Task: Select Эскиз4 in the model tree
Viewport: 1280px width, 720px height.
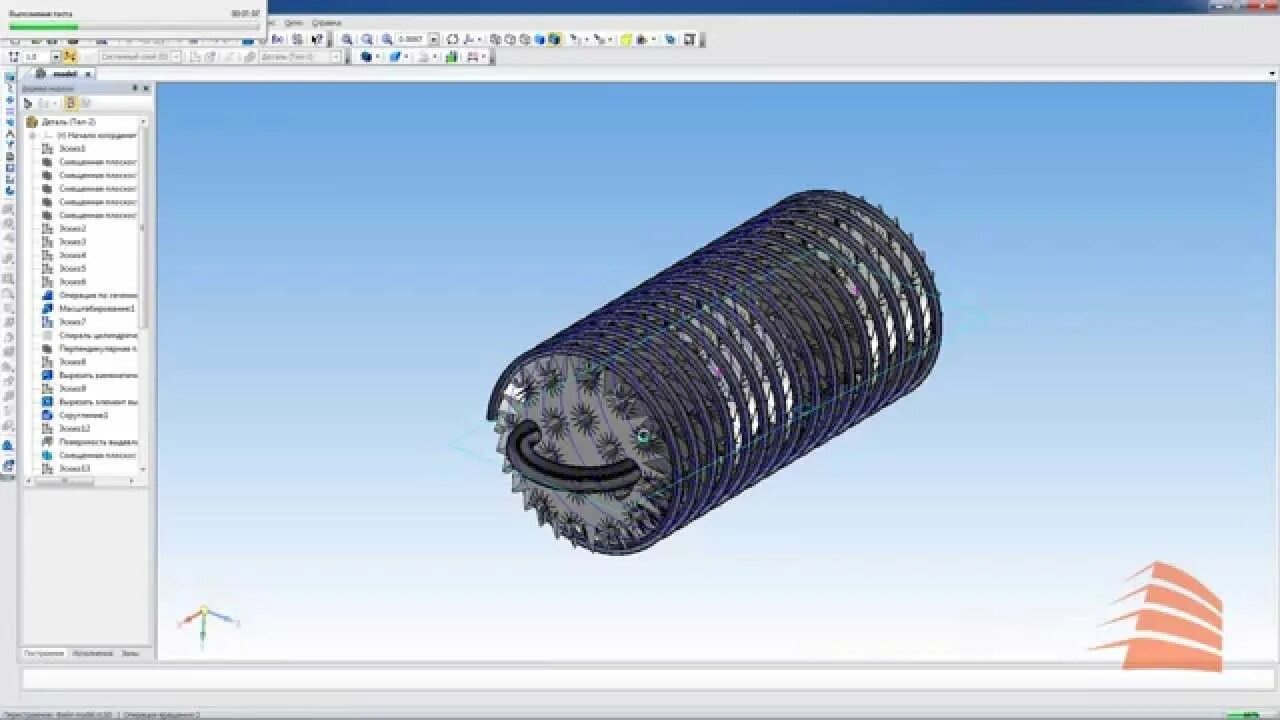Action: point(71,255)
